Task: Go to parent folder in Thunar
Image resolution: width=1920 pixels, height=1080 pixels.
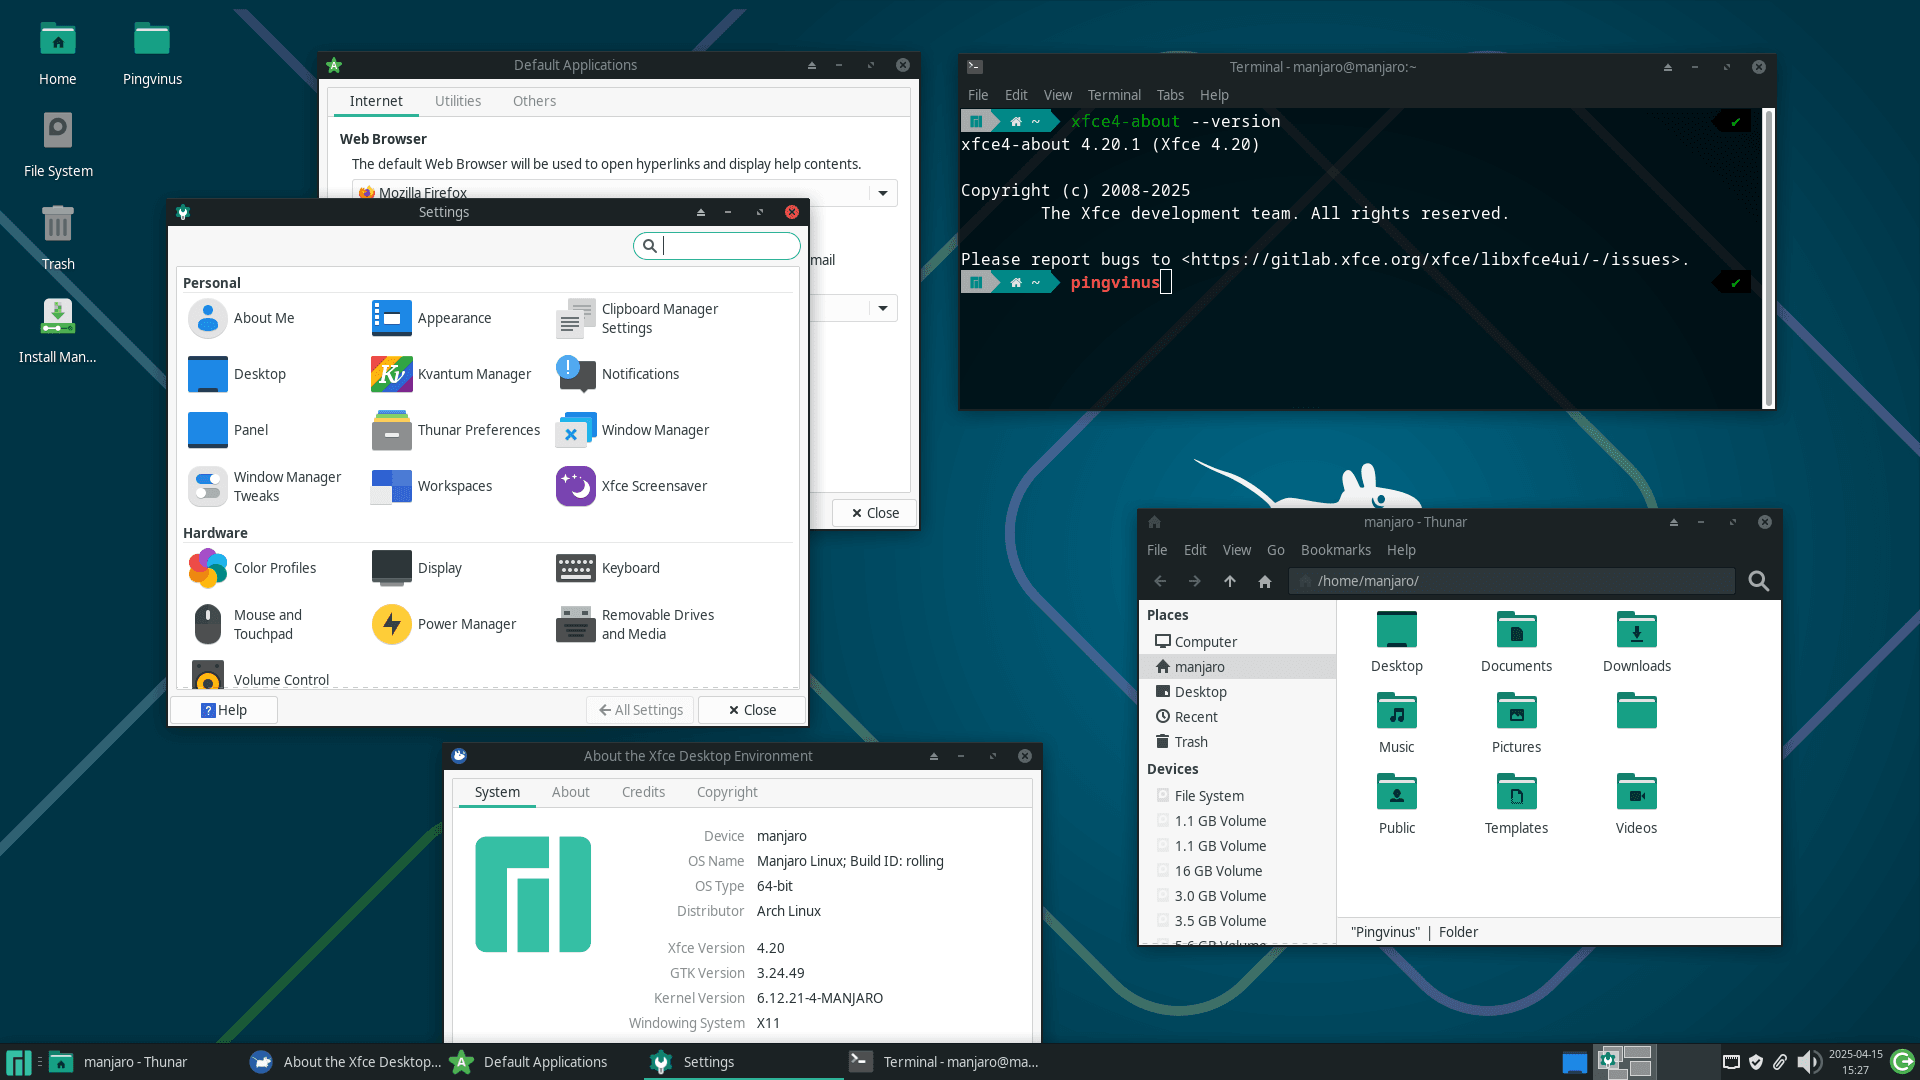Action: click(1230, 581)
